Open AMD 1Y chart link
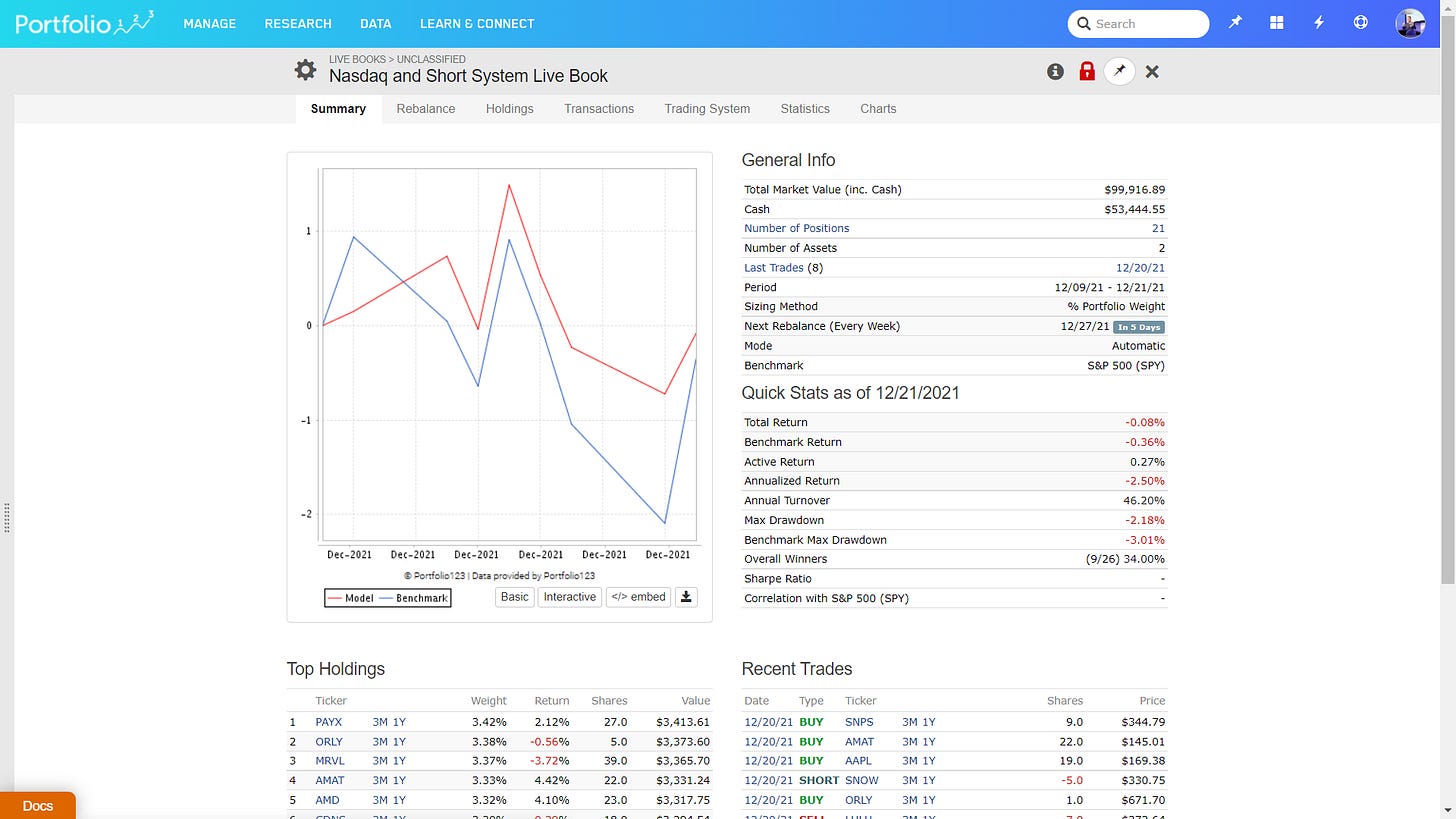The image size is (1456, 819). [x=399, y=800]
